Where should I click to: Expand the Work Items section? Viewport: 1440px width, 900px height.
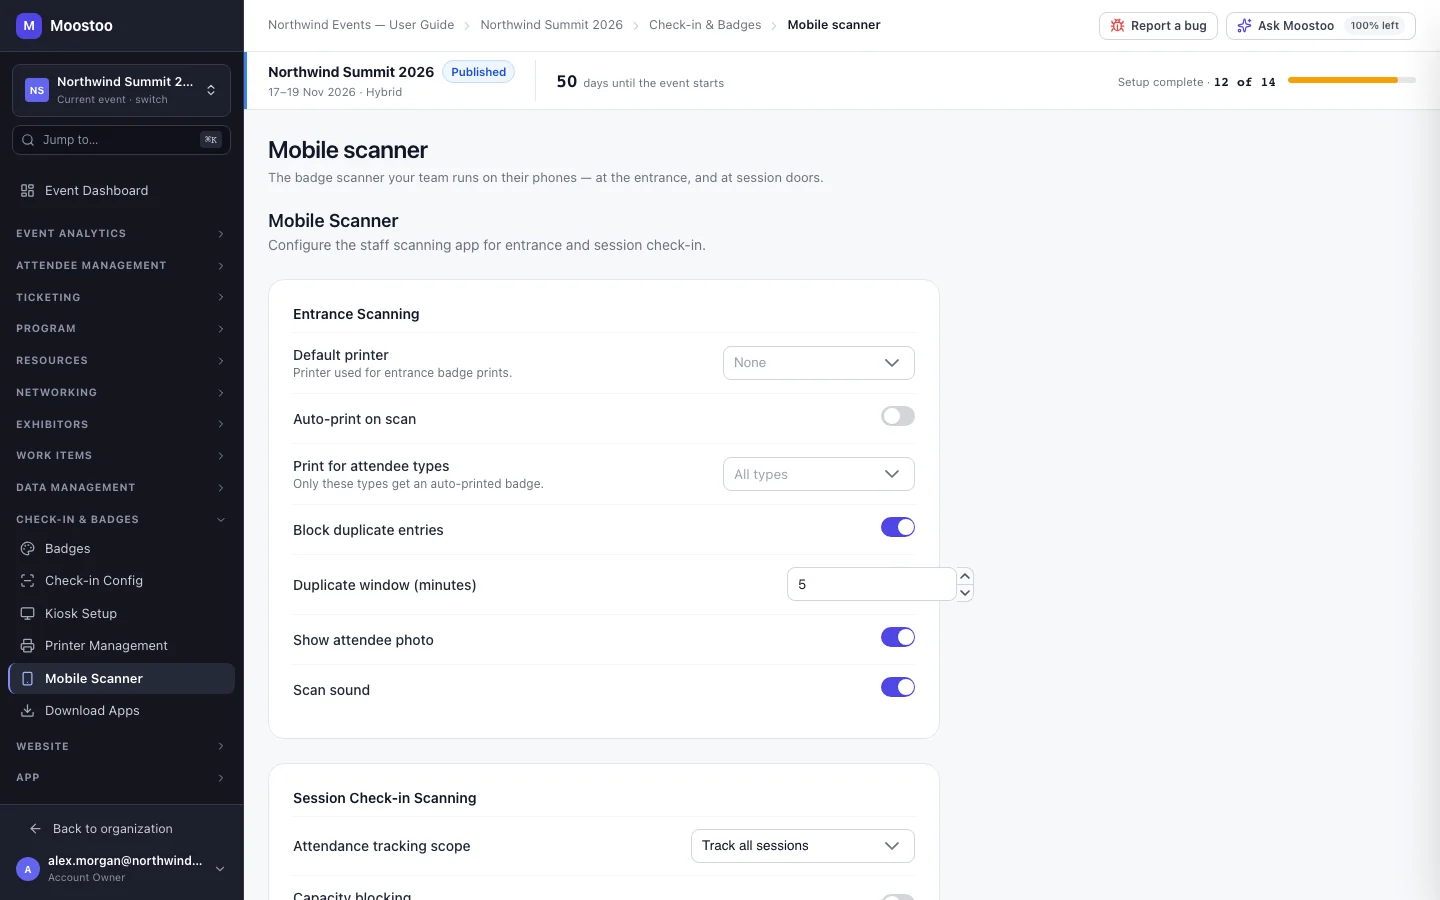pos(122,456)
